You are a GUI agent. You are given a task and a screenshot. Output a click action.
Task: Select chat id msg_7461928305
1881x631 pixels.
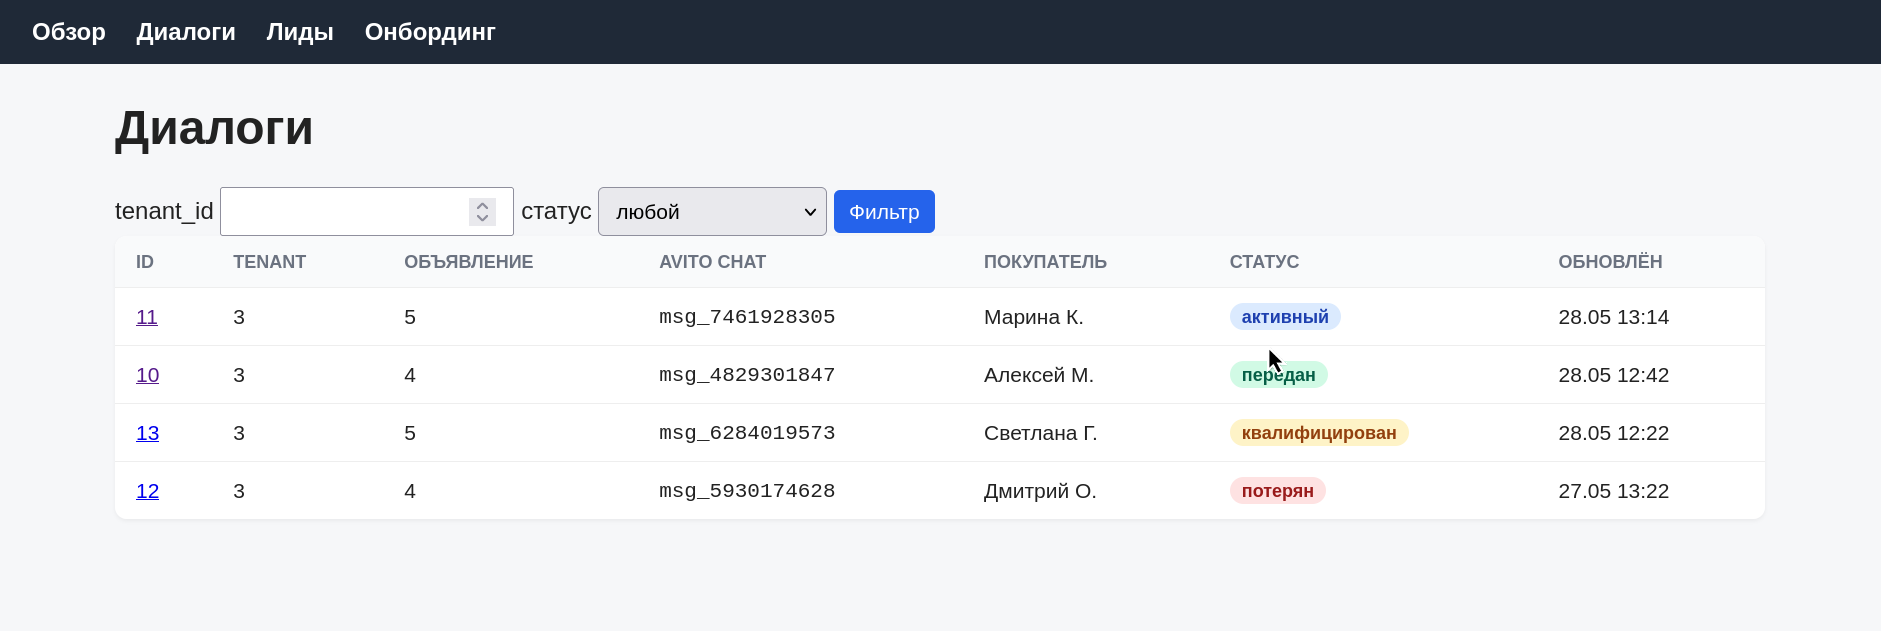point(747,317)
